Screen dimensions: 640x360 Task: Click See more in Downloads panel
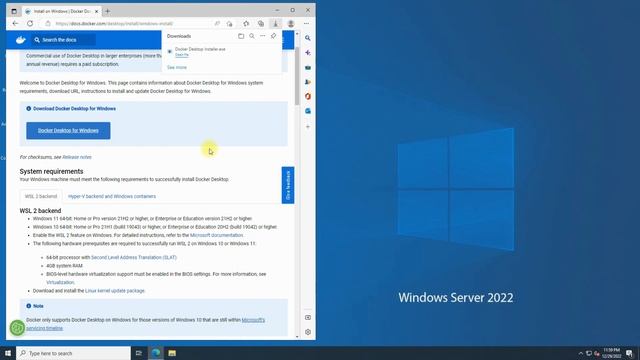177,67
